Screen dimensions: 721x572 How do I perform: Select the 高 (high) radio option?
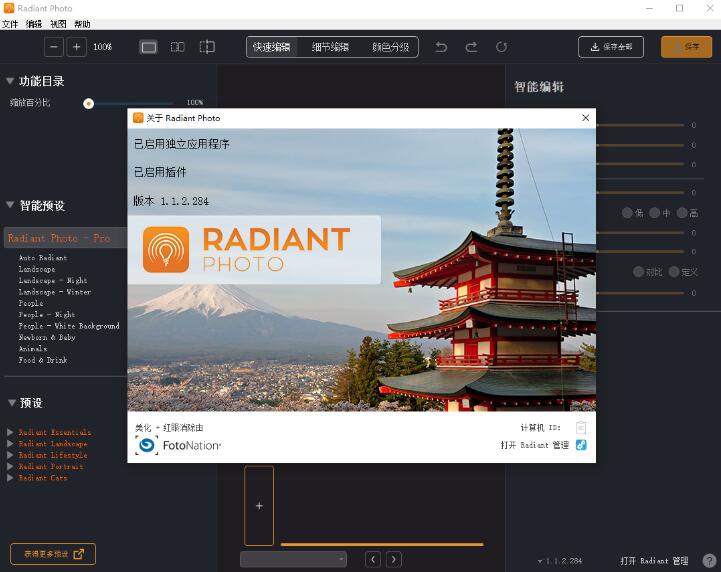pyautogui.click(x=682, y=212)
